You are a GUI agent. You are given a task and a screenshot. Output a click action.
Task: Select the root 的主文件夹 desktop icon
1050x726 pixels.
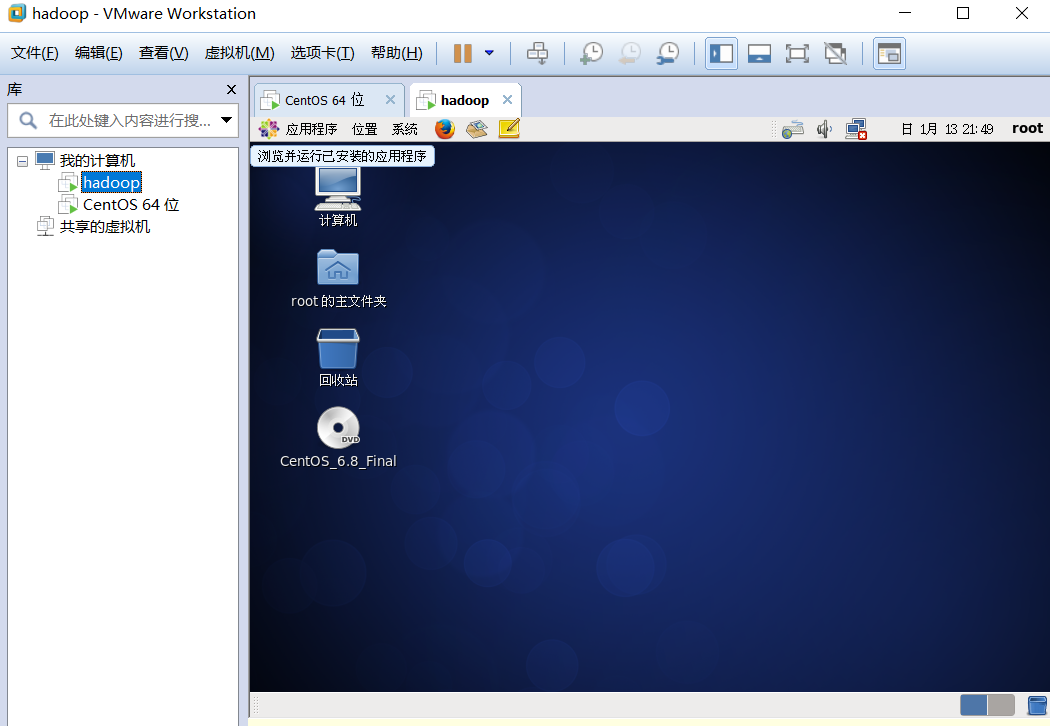338,279
